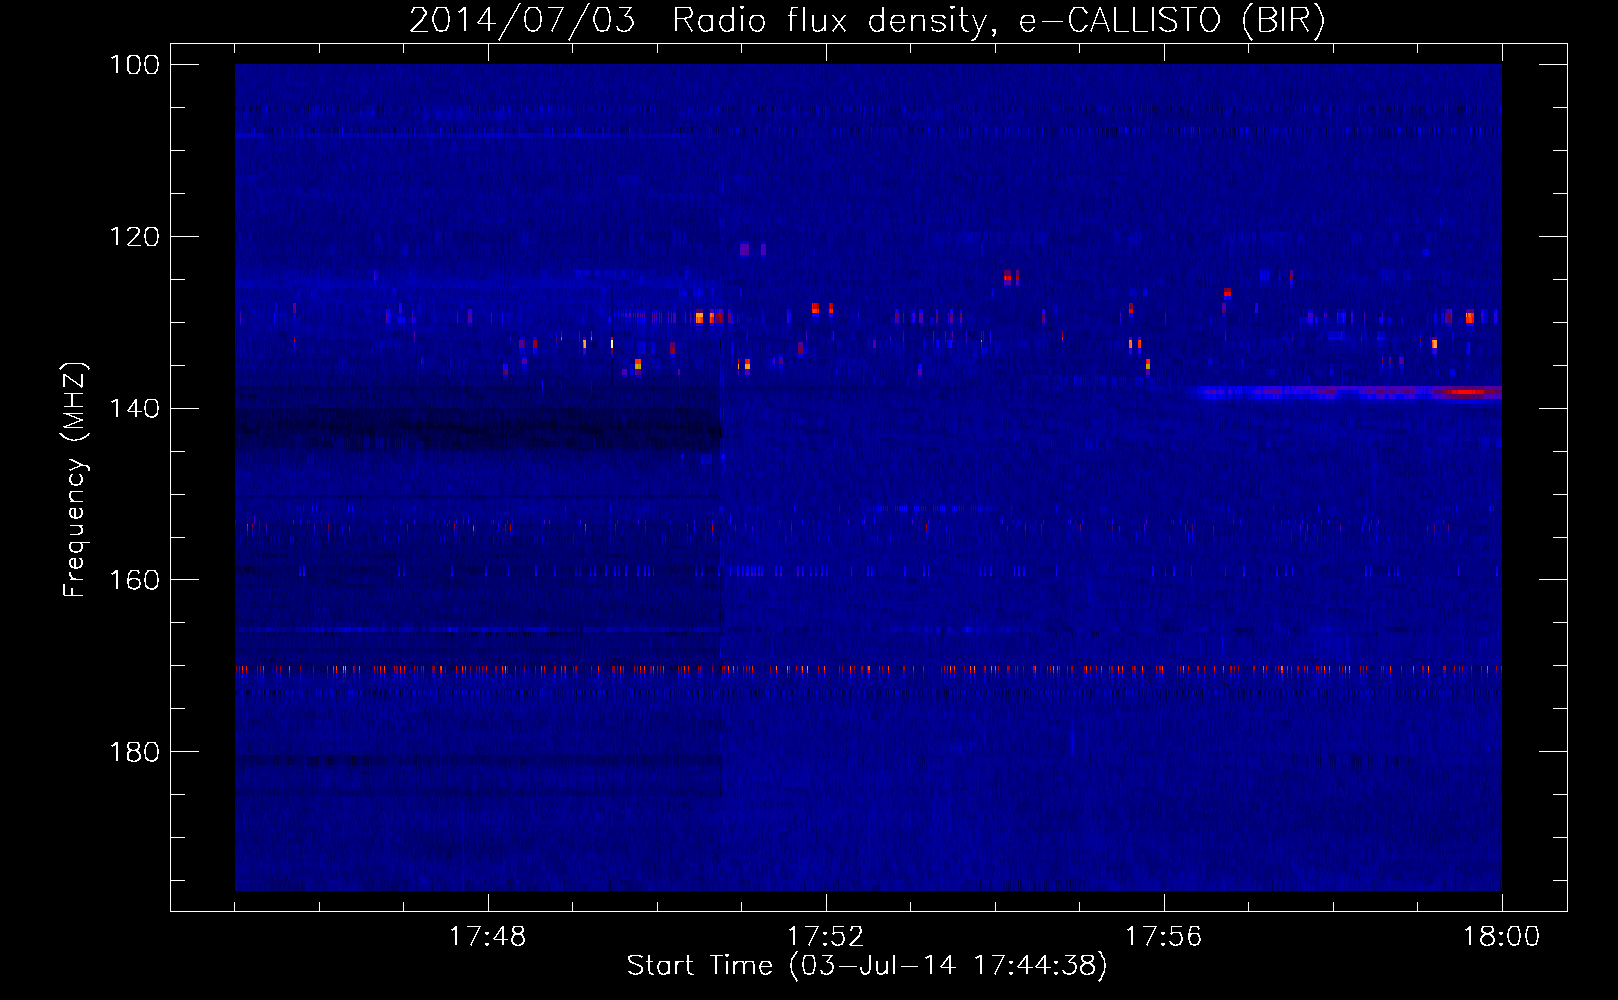Click the 17:52 time tick label
Viewport: 1618px width, 1000px height.
(825, 936)
